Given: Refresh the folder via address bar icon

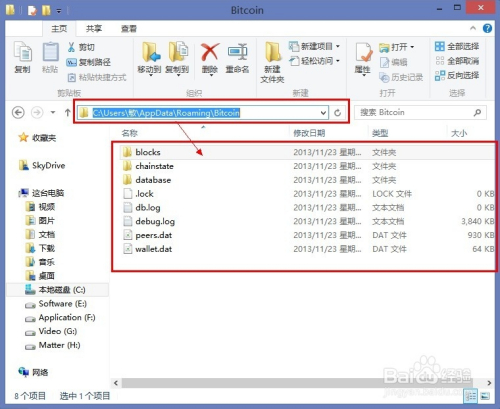Looking at the screenshot, I should pos(337,113).
